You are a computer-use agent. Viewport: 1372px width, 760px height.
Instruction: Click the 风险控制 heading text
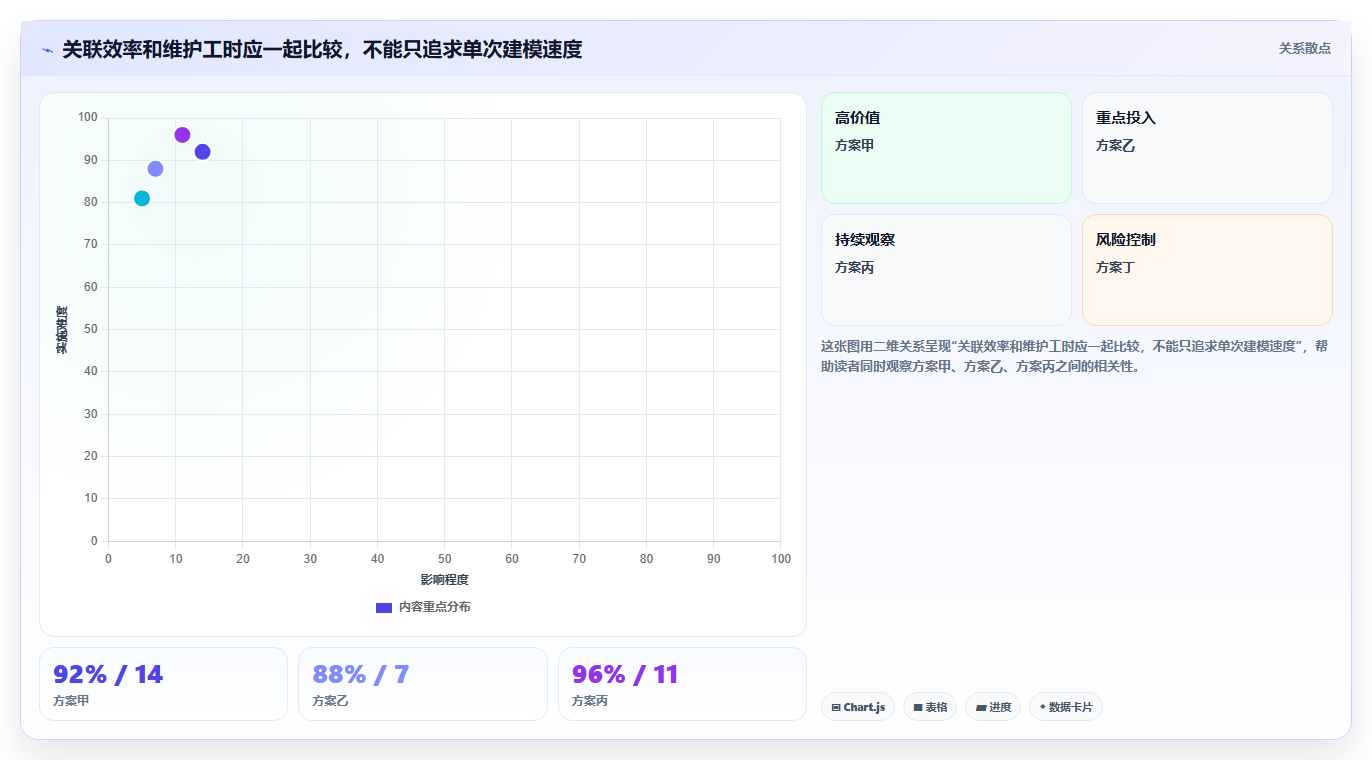[x=1126, y=240]
